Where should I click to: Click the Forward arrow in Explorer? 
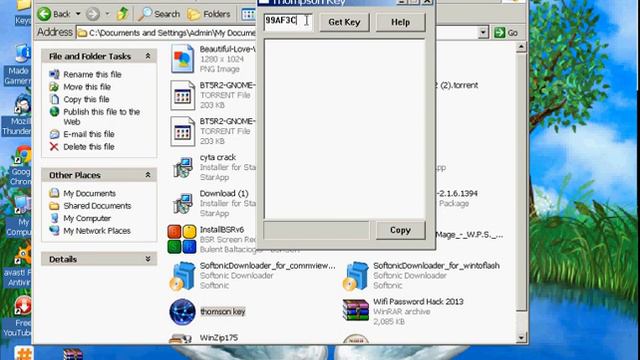(93, 14)
